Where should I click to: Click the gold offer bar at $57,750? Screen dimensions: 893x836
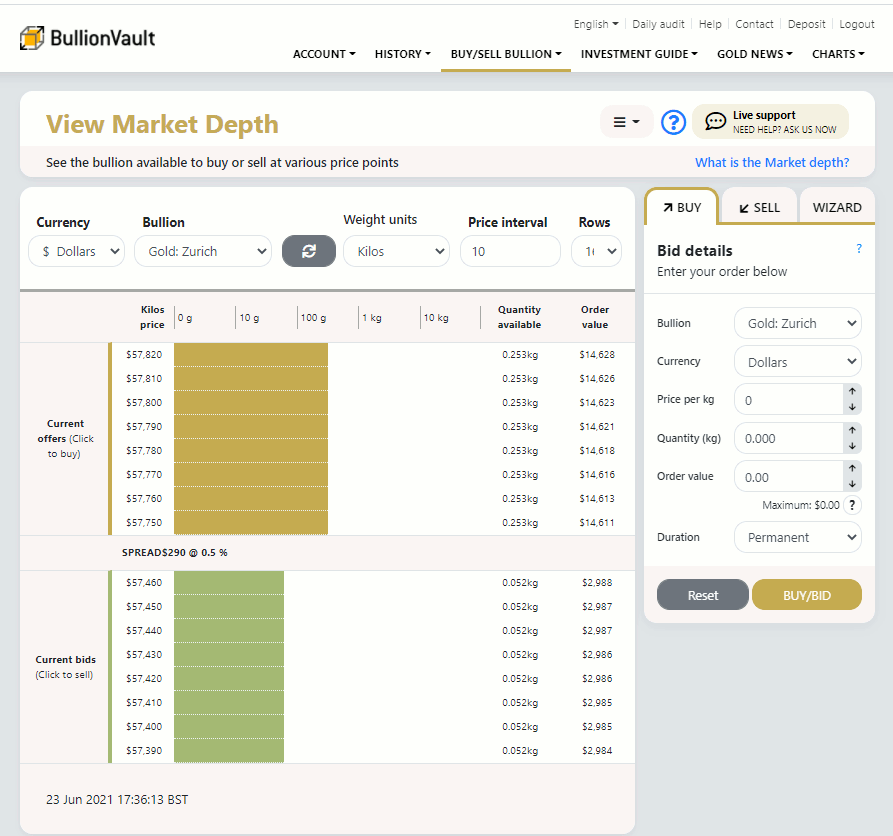tap(251, 523)
